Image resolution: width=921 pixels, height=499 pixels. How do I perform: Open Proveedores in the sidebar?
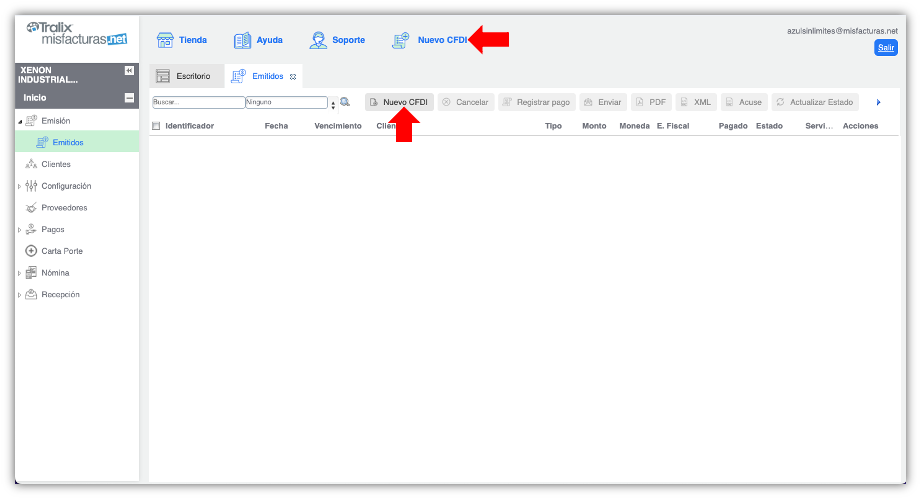click(63, 208)
